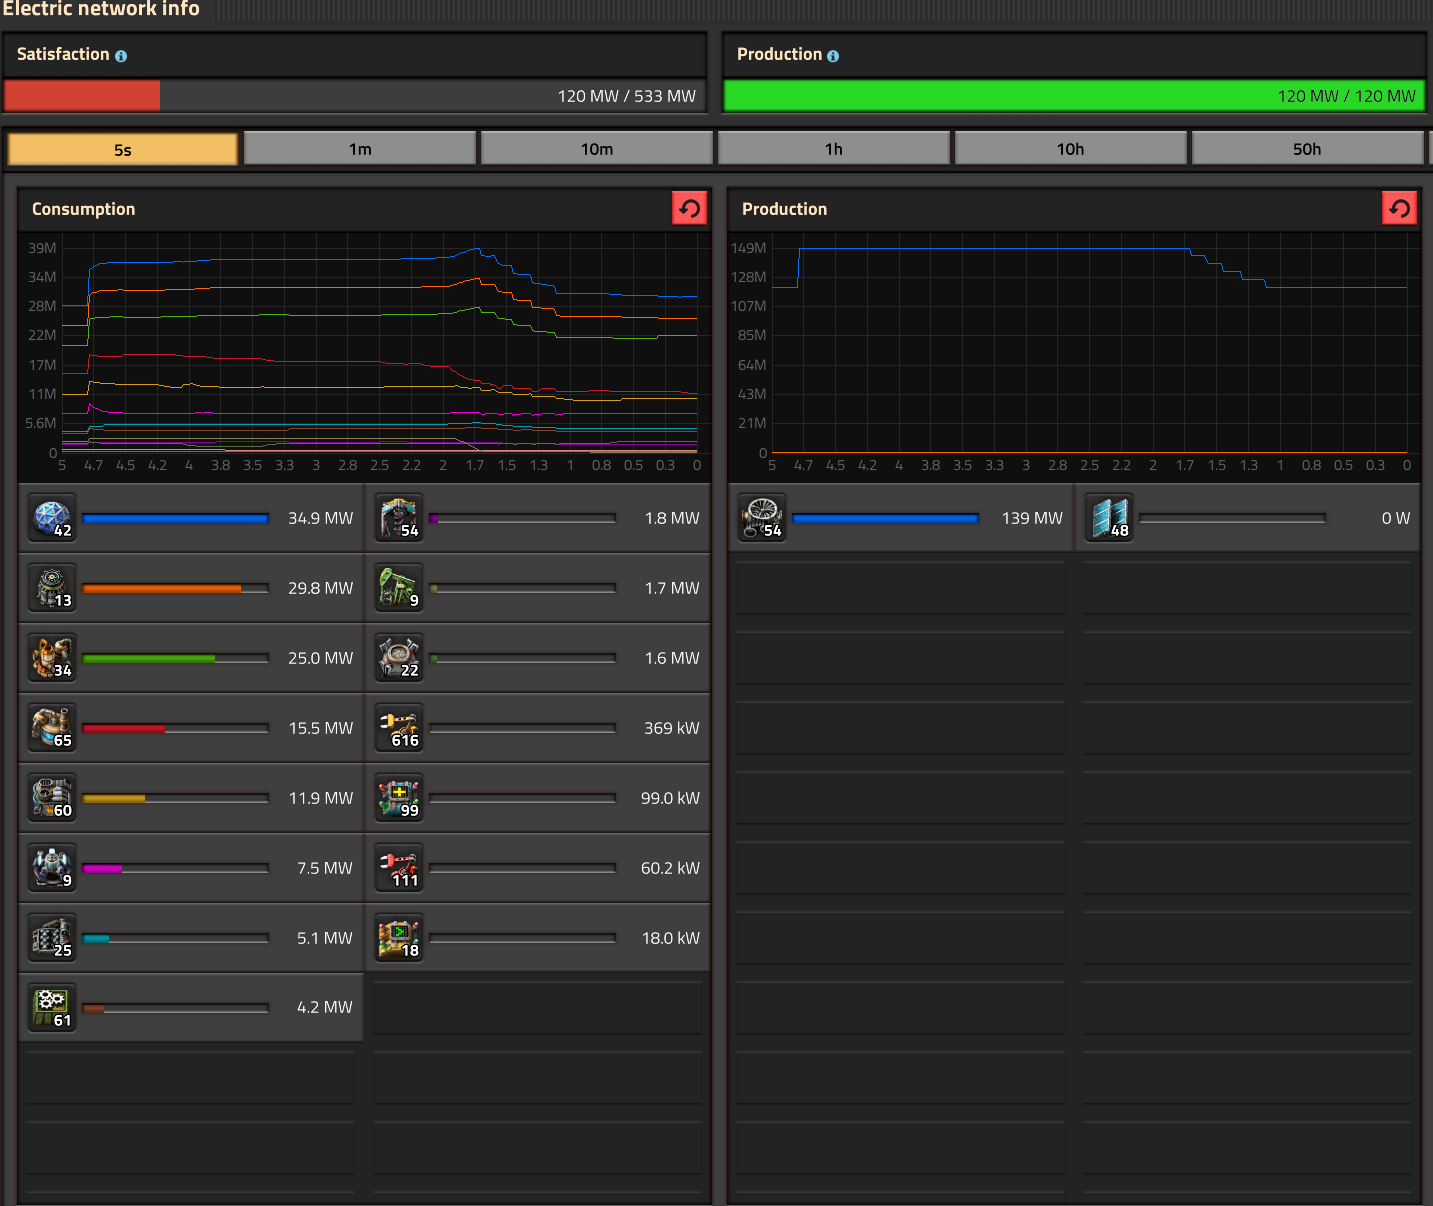
Task: Select the yellow inserter icon showing 616
Action: pyautogui.click(x=398, y=728)
